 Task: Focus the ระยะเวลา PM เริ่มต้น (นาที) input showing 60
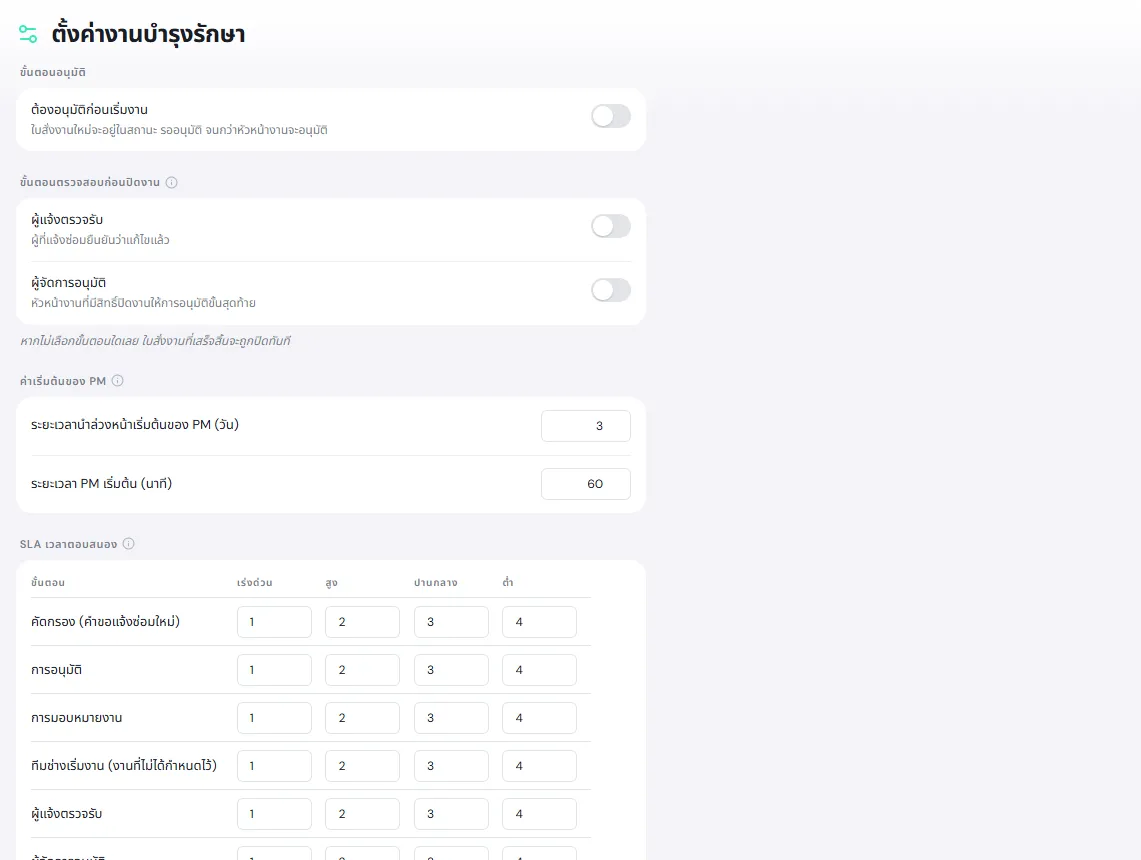(586, 484)
